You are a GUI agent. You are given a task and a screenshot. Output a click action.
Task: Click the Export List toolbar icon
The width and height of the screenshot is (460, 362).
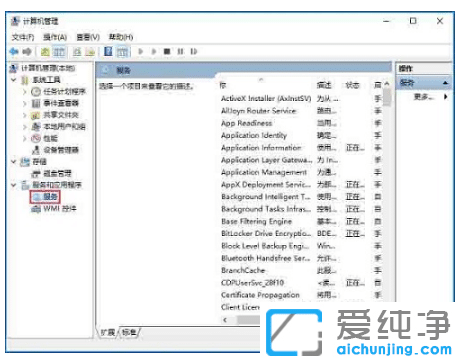(x=90, y=52)
